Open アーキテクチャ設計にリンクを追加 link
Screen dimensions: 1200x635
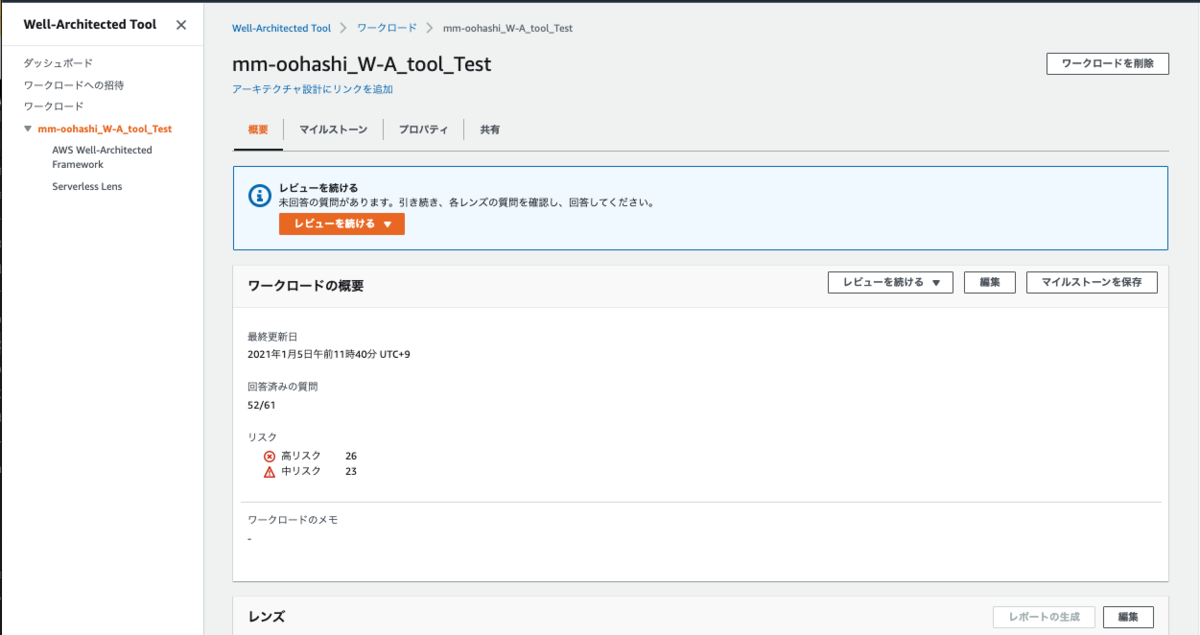(312, 90)
